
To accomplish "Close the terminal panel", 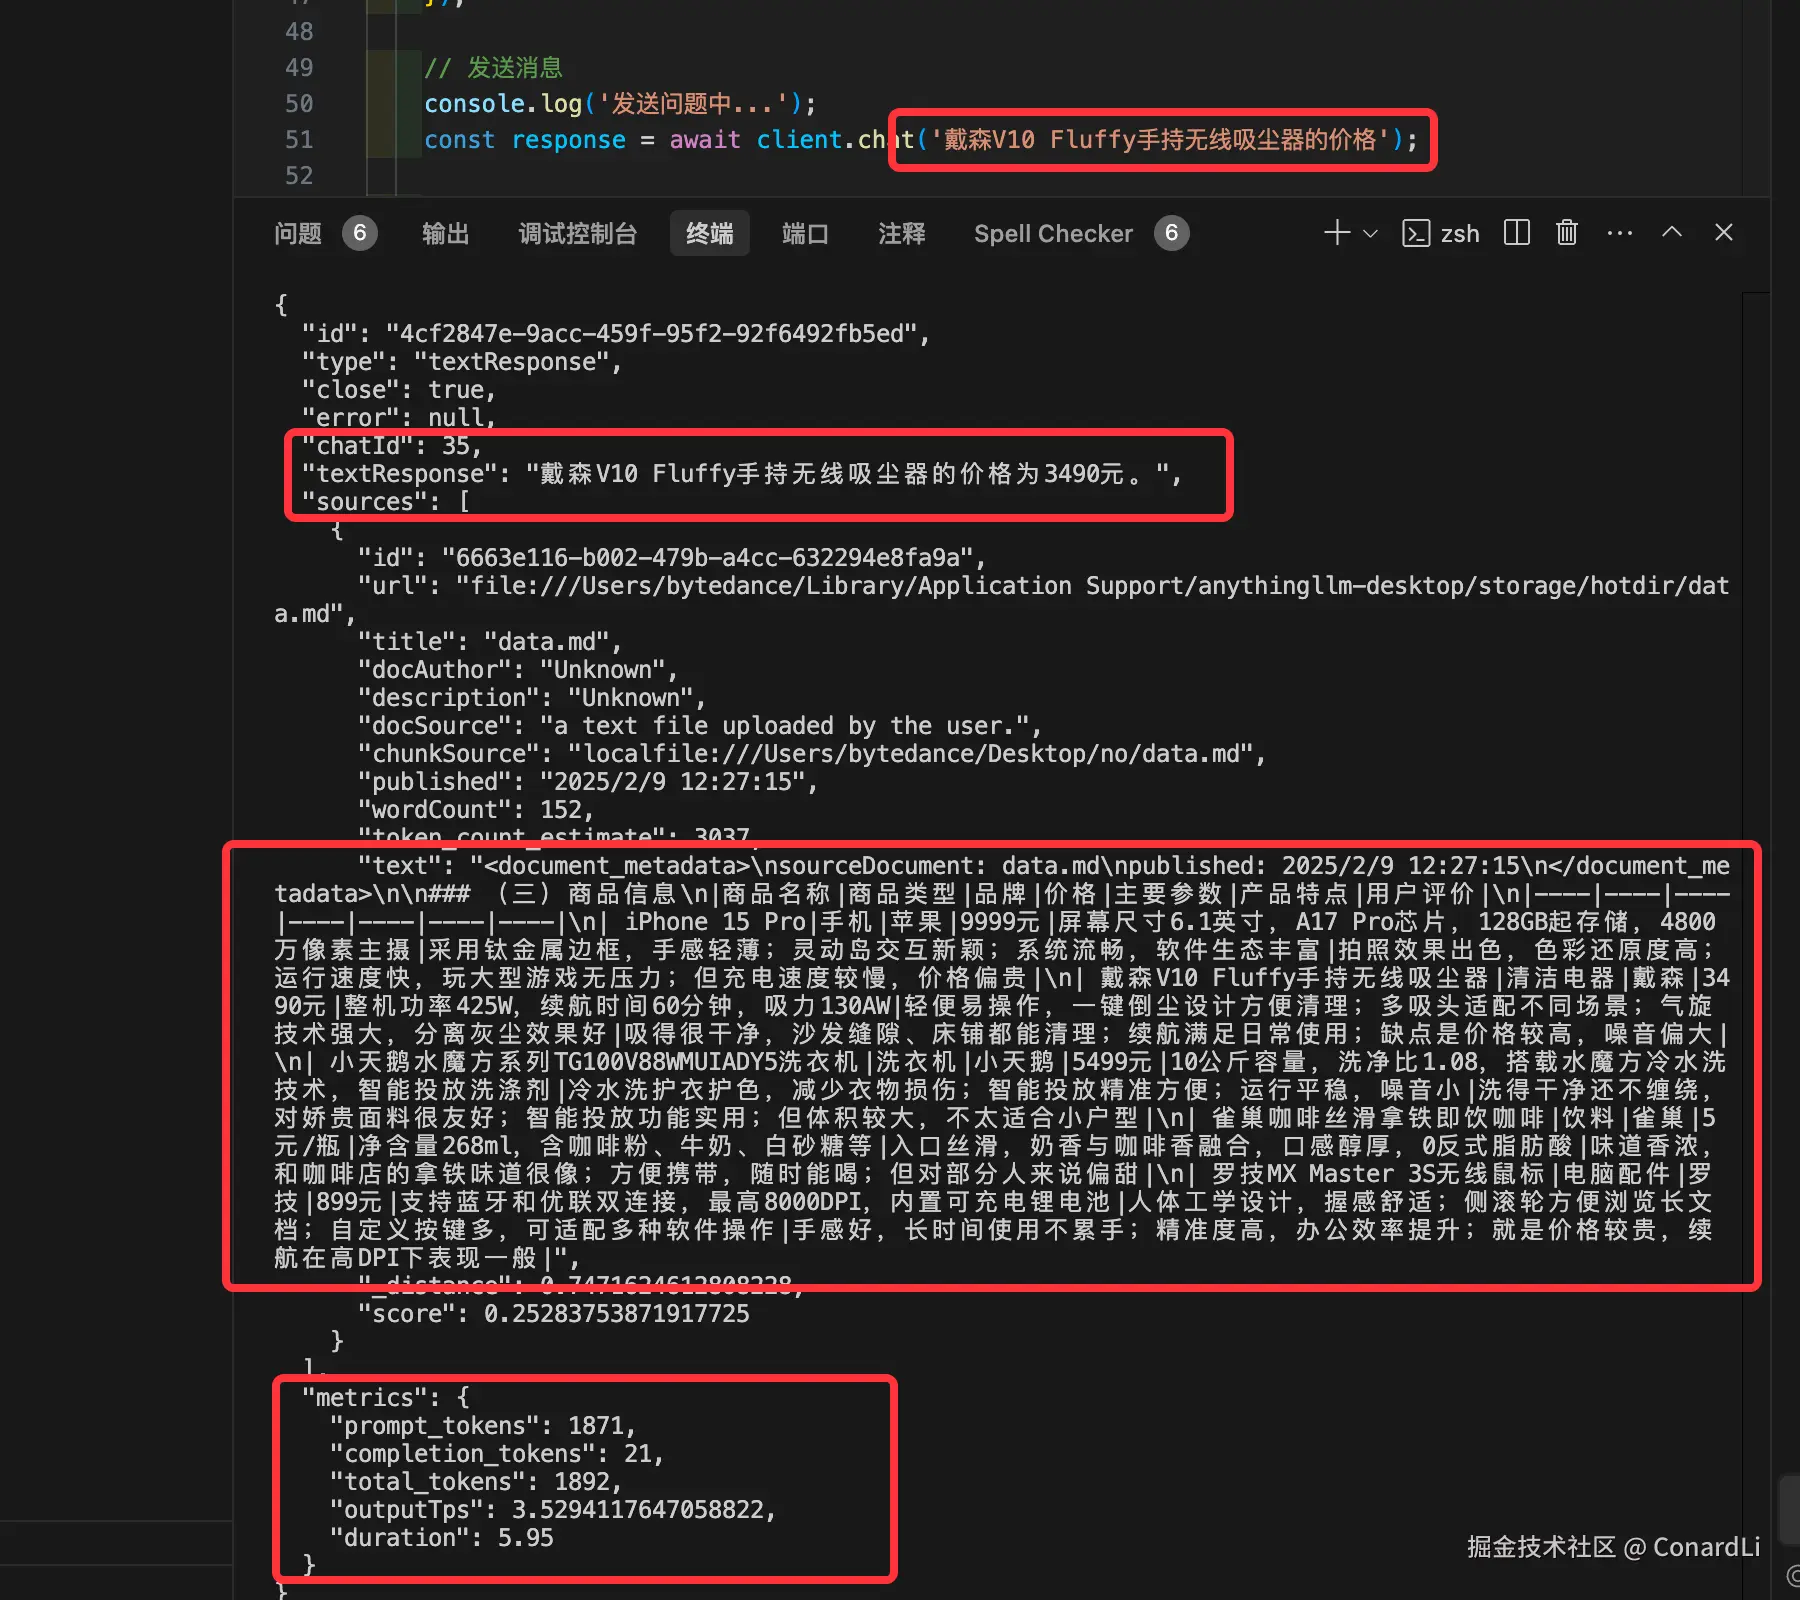I will pyautogui.click(x=1724, y=232).
